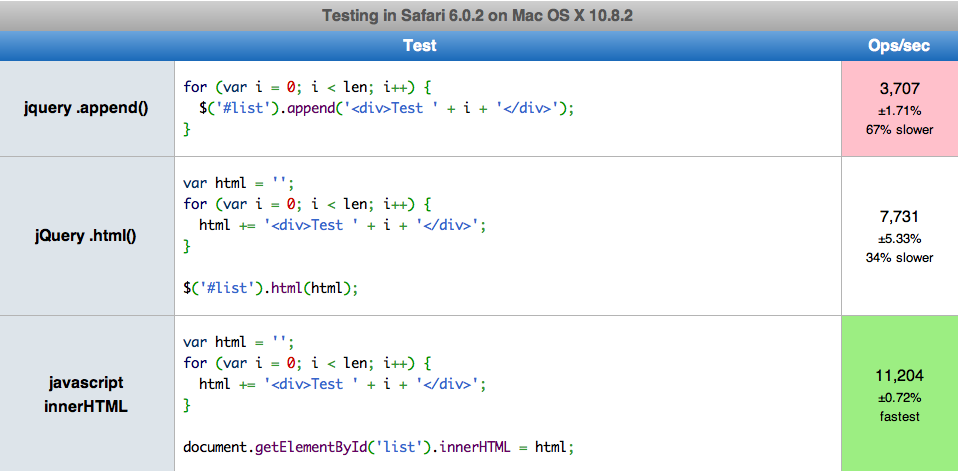Click the green 11,204 fastest cell
This screenshot has width=959, height=471.
point(900,394)
